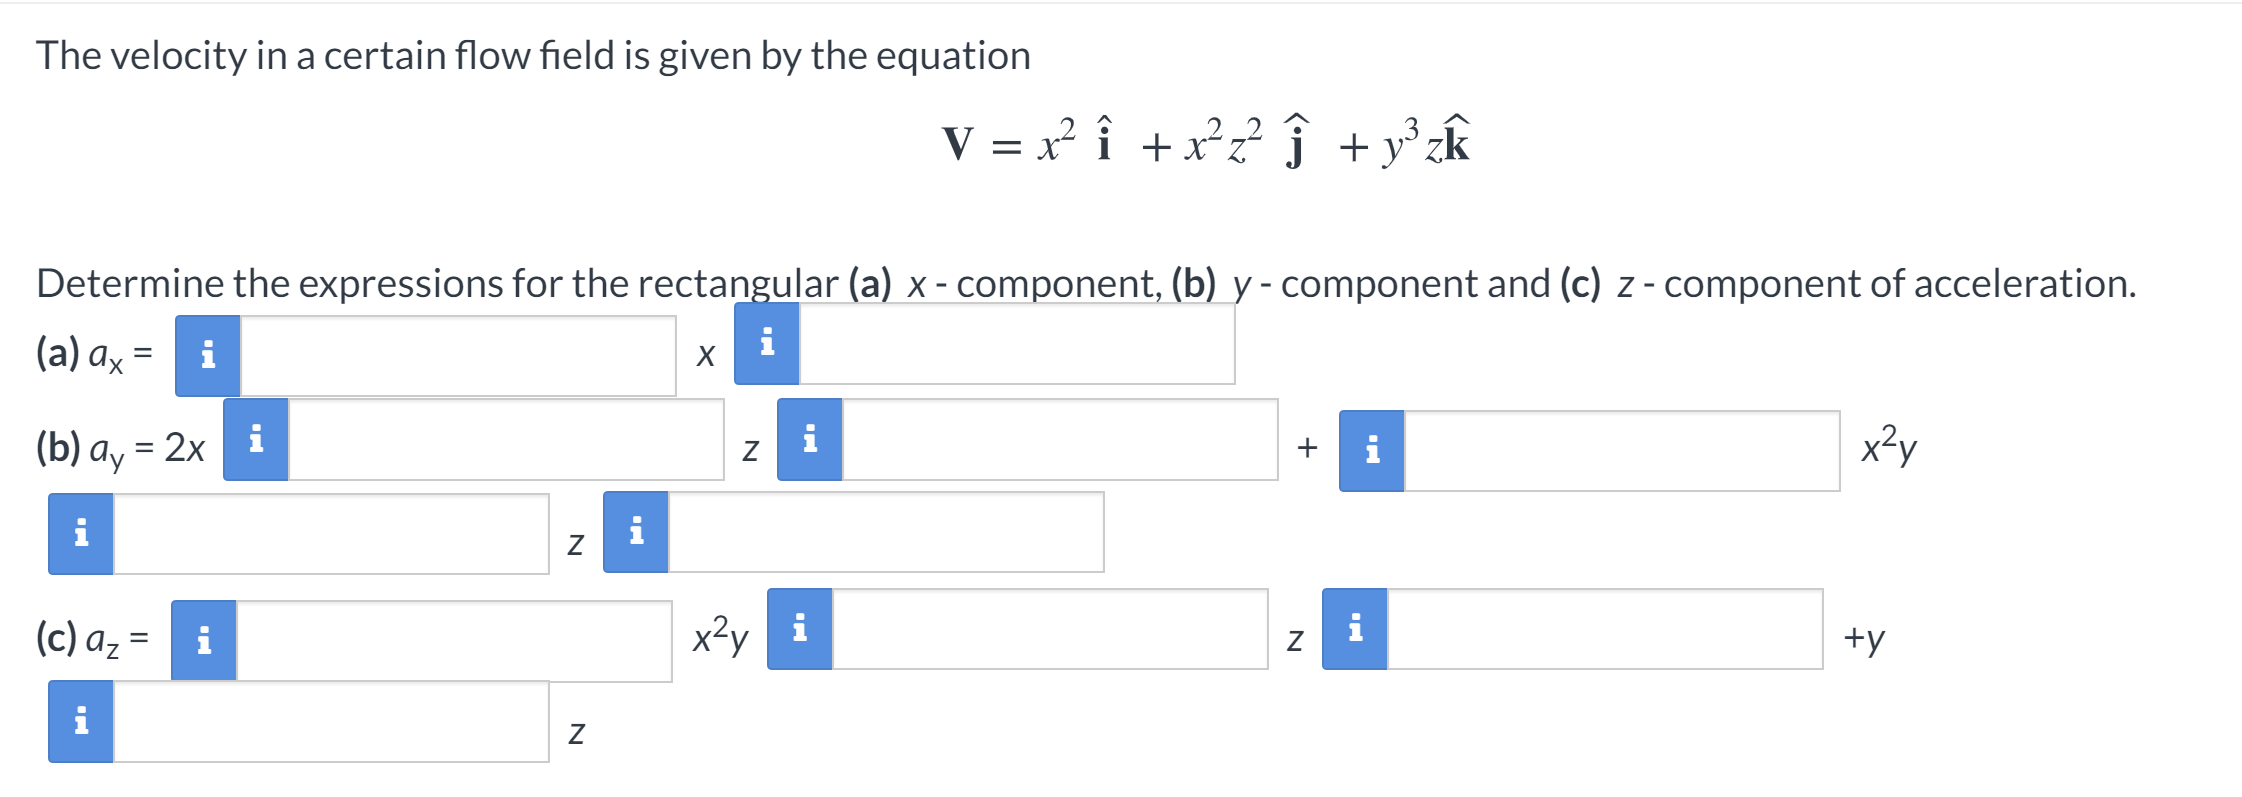Image resolution: width=2242 pixels, height=797 pixels.
Task: Click the info icon before the first blank in part (a)
Action: (208, 352)
